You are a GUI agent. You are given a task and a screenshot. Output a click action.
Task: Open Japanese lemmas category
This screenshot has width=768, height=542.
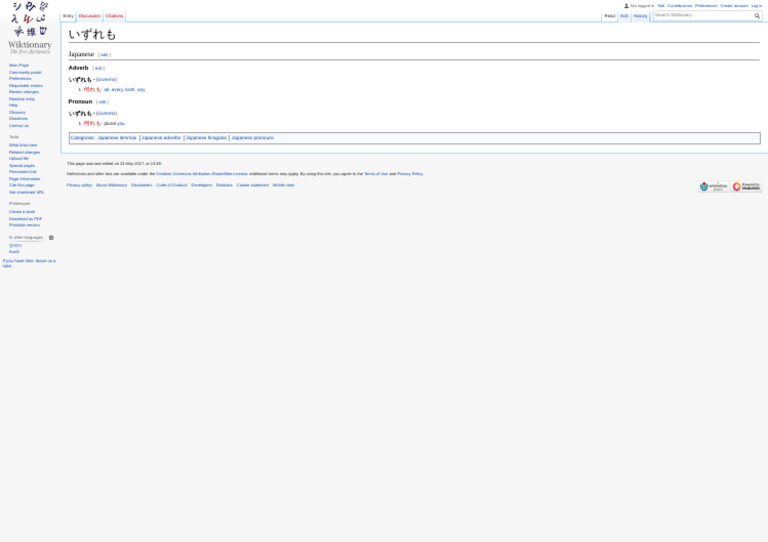[117, 138]
